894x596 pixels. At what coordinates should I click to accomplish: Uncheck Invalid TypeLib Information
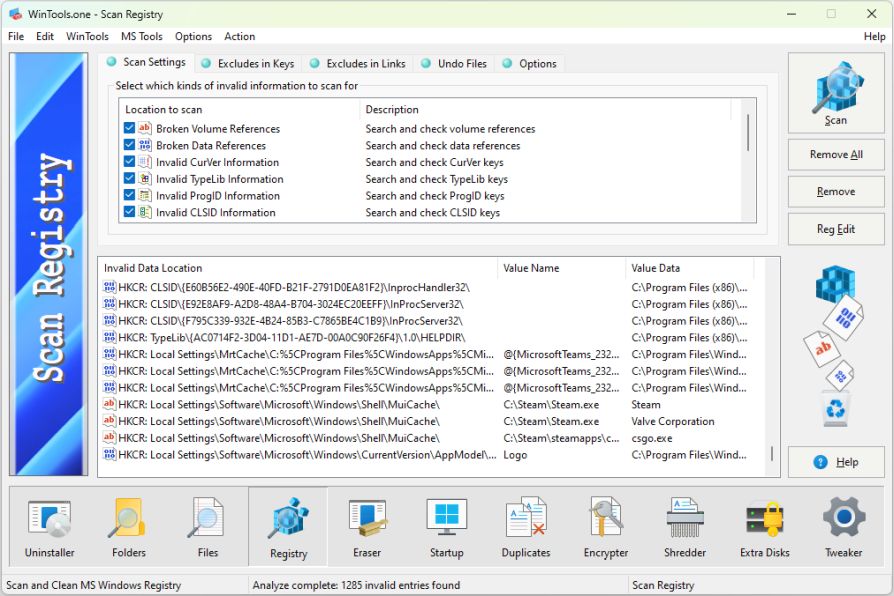pyautogui.click(x=129, y=179)
